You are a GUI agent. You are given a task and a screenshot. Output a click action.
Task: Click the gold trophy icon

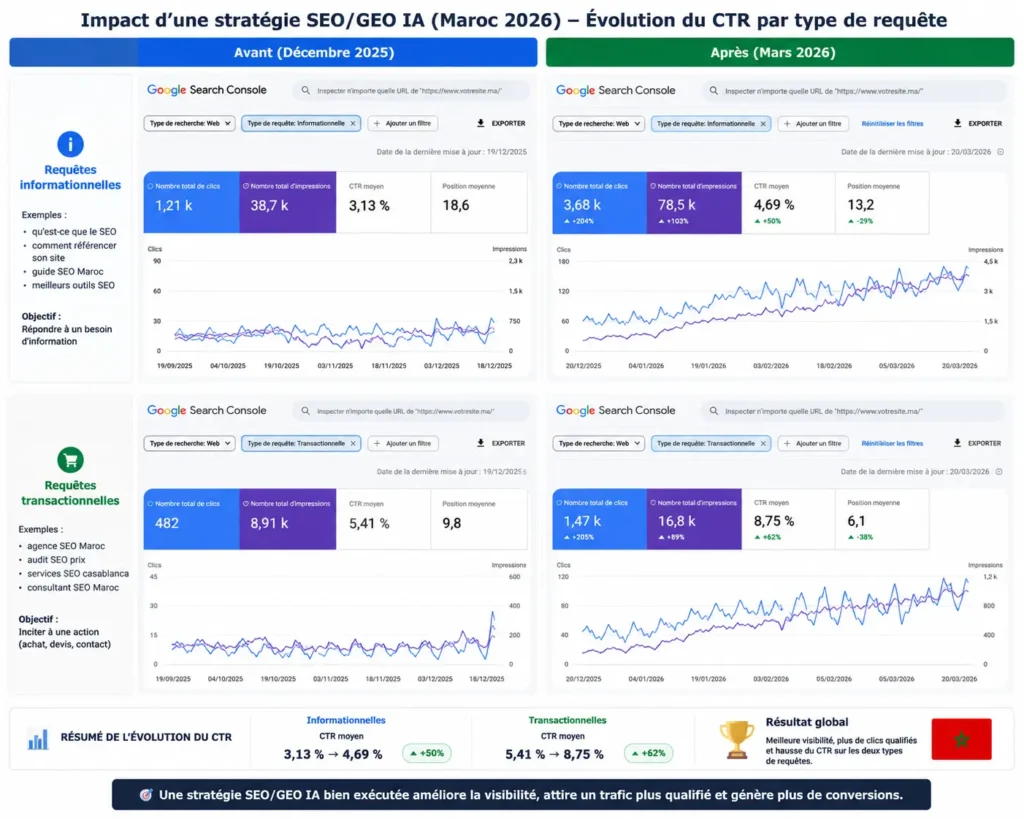pos(737,739)
